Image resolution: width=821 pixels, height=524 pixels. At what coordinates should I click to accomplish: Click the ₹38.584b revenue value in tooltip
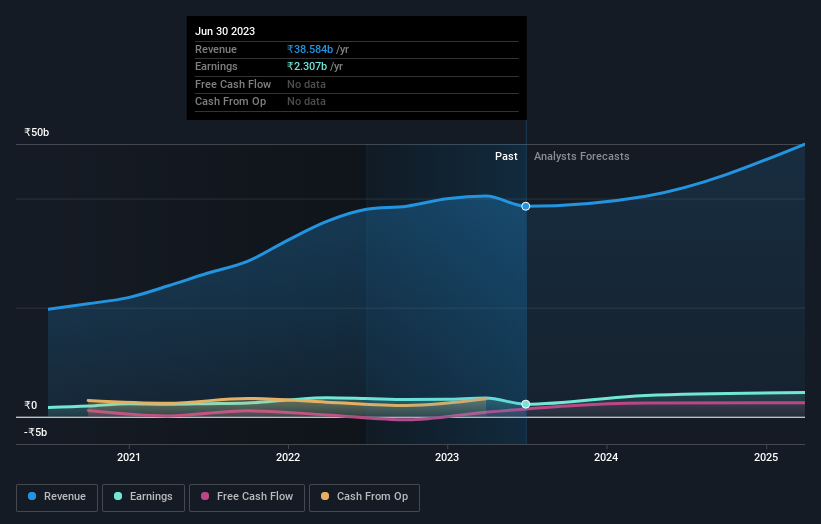[x=310, y=49]
